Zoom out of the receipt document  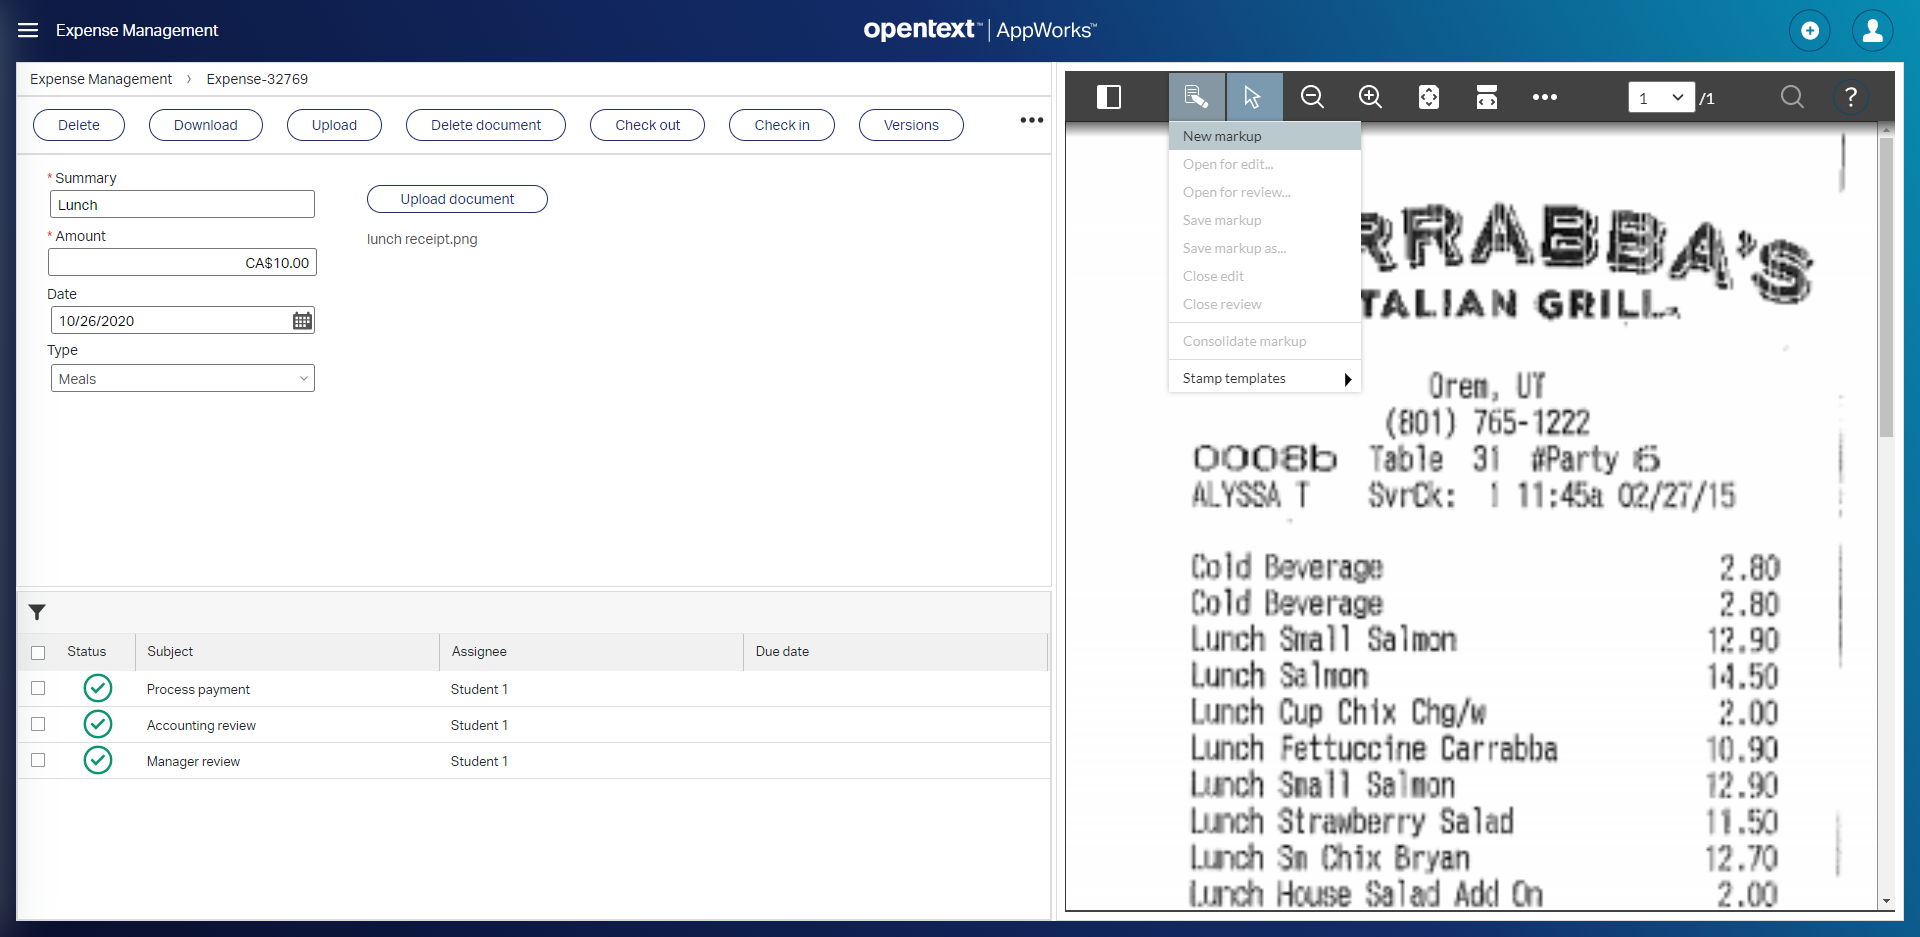[1312, 97]
